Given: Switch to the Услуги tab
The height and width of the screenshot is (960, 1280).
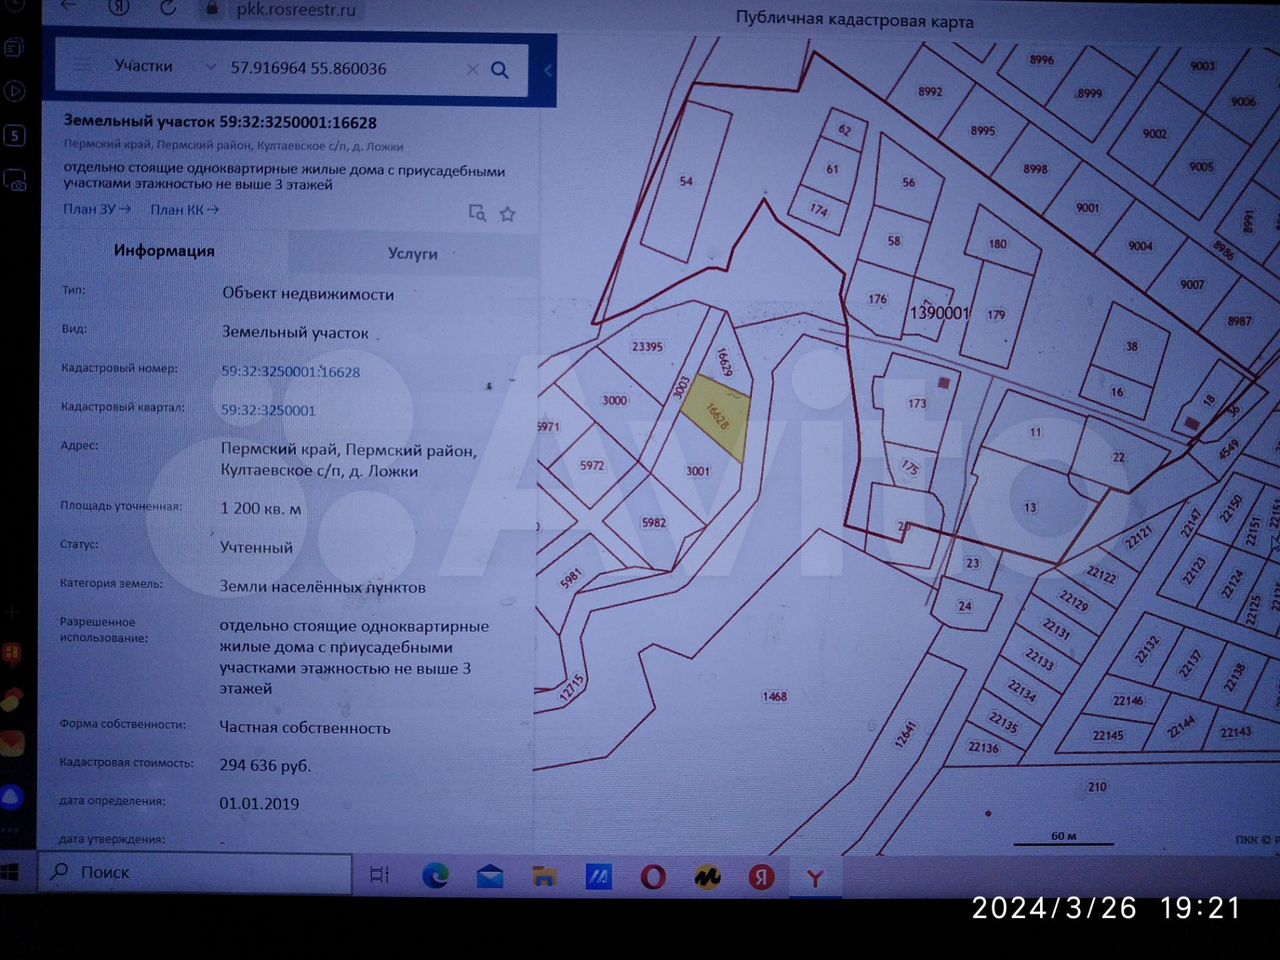Looking at the screenshot, I should point(412,253).
